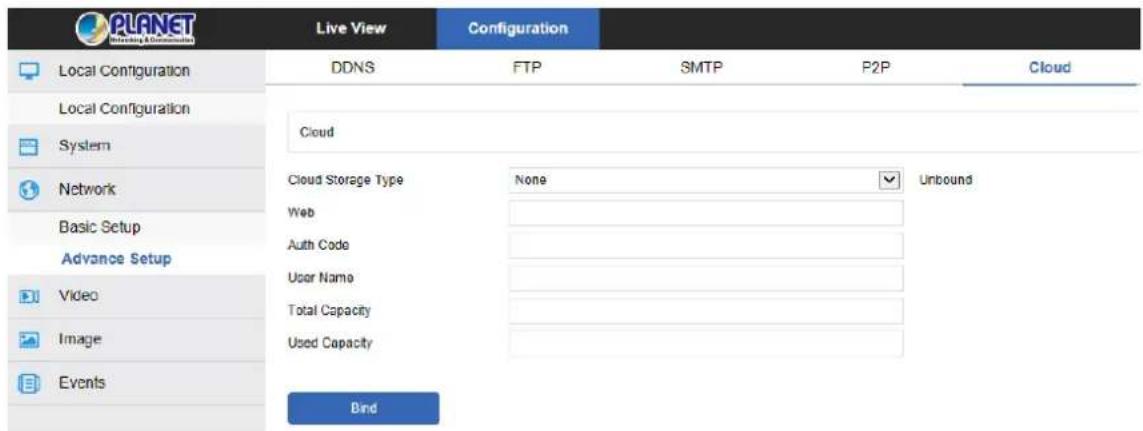This screenshot has height=431, width=1143.
Task: Open Advance Setup under Network
Action: [117, 259]
